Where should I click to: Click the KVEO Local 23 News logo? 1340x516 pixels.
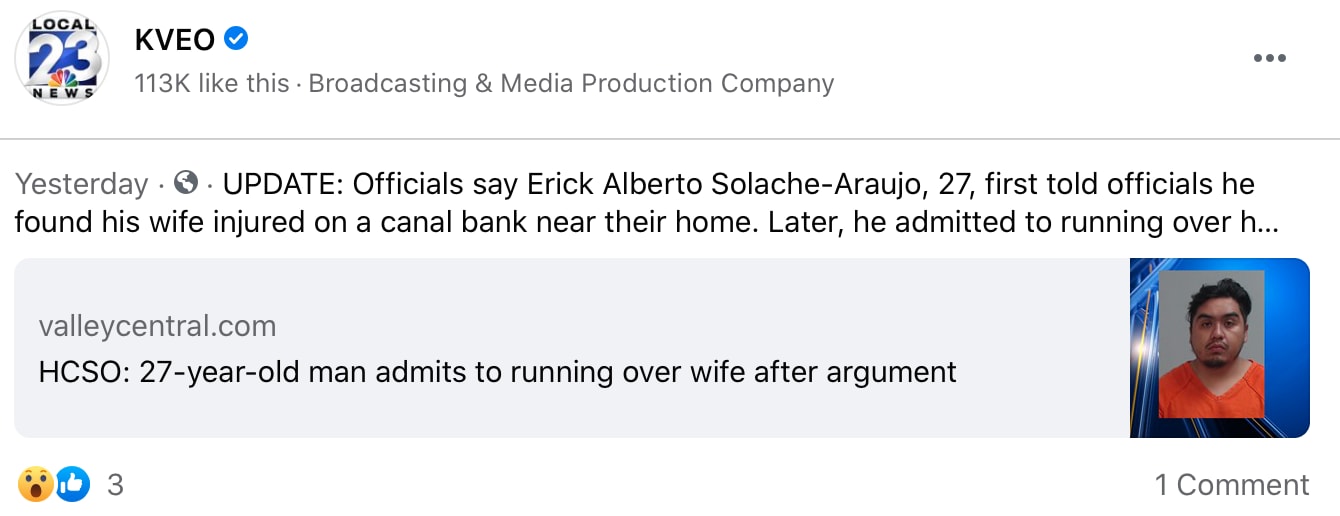[62, 60]
